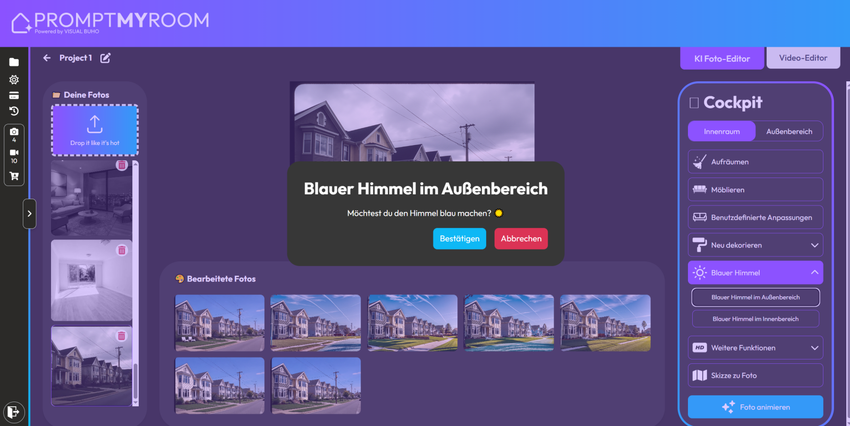The width and height of the screenshot is (850, 426).
Task: Click the photo upload drop zone
Action: (95, 130)
